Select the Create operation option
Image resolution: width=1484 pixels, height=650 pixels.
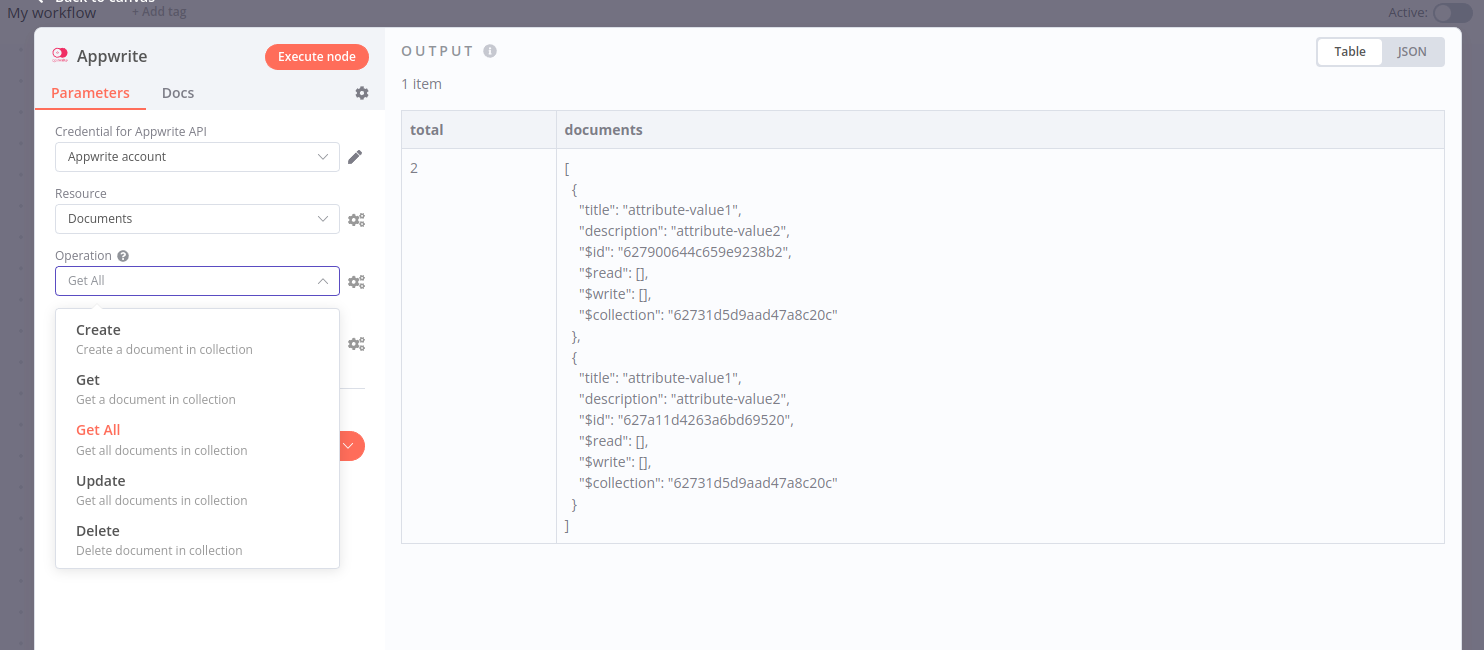click(x=198, y=339)
